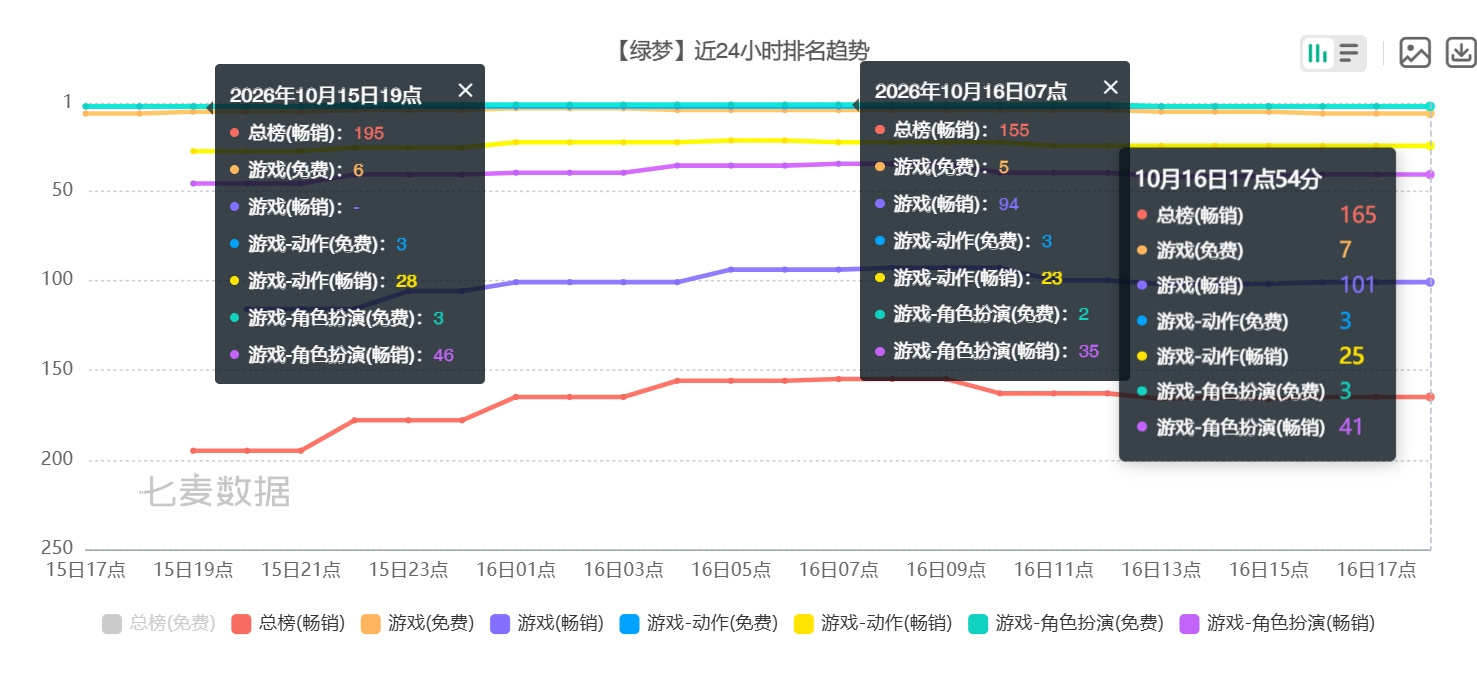Switch to the bar chart view icon
Viewport: 1477px width, 673px height.
point(1318,53)
